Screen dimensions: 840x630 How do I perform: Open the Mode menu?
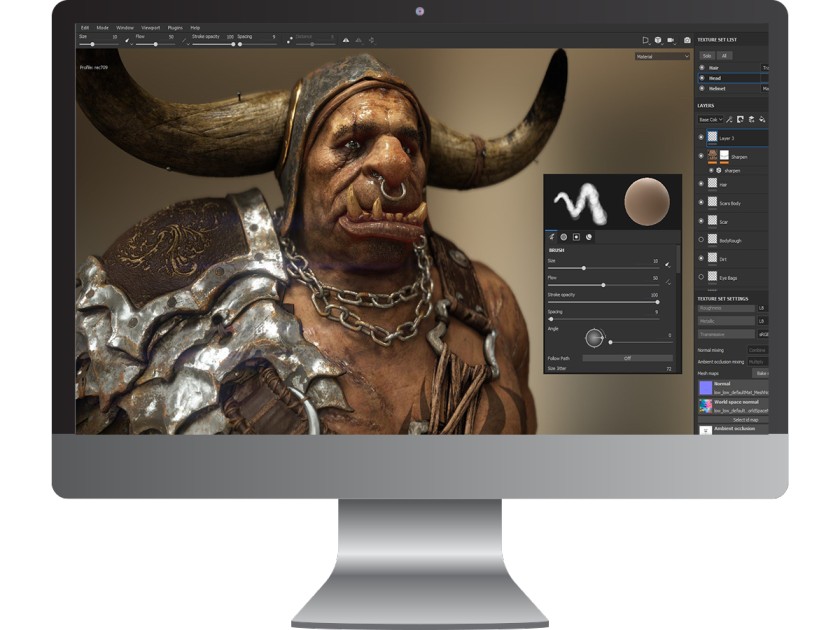tap(102, 27)
